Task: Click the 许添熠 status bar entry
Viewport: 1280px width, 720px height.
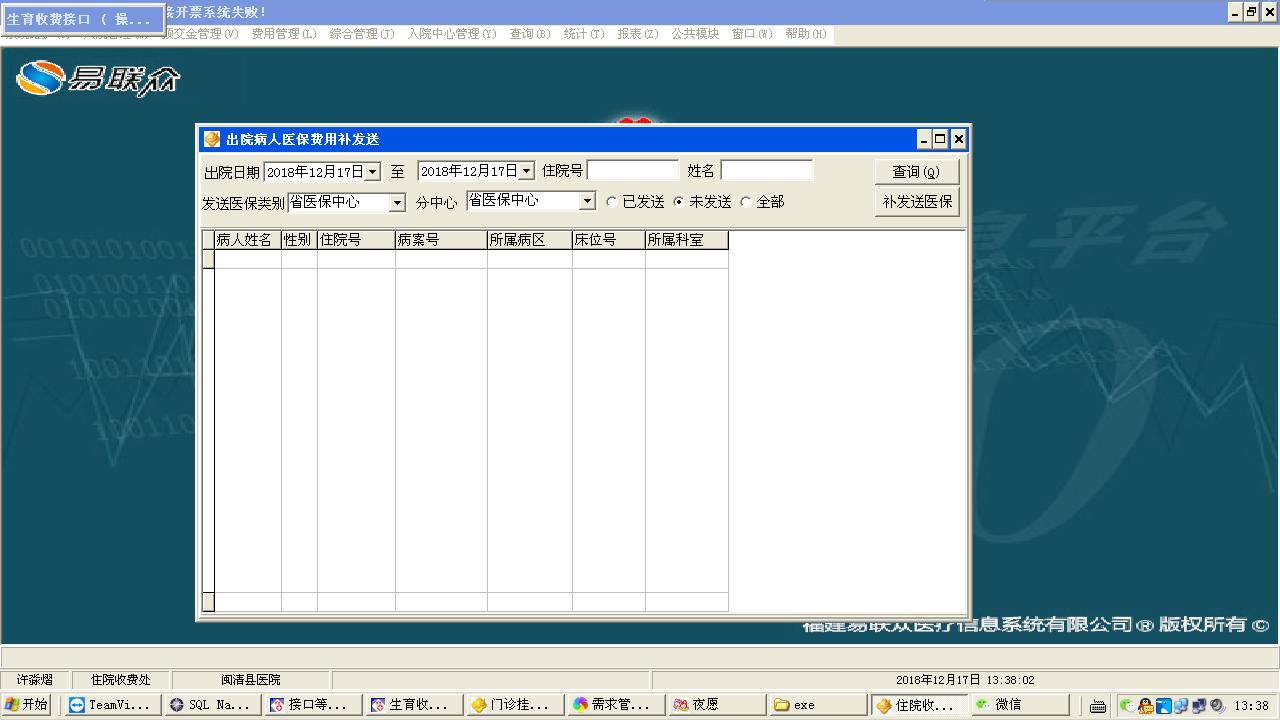Action: point(35,680)
